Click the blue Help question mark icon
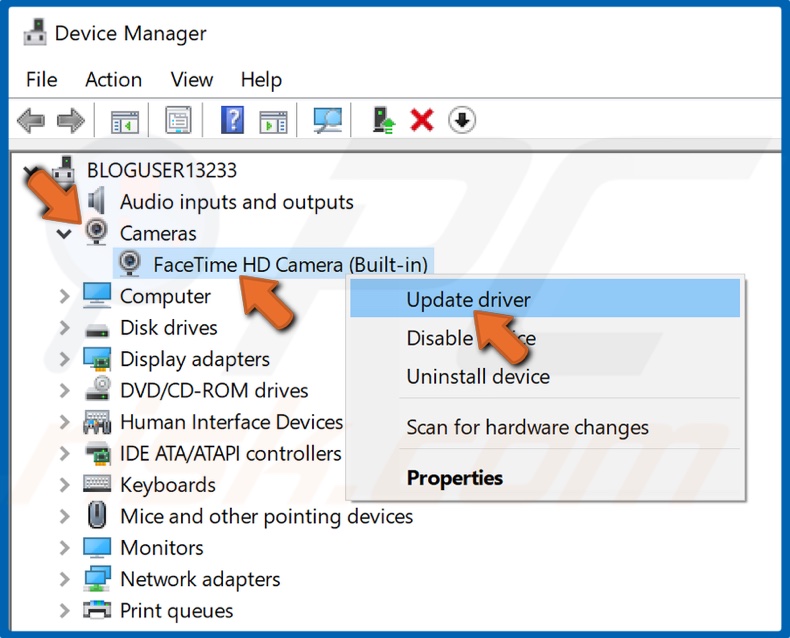 tap(232, 120)
